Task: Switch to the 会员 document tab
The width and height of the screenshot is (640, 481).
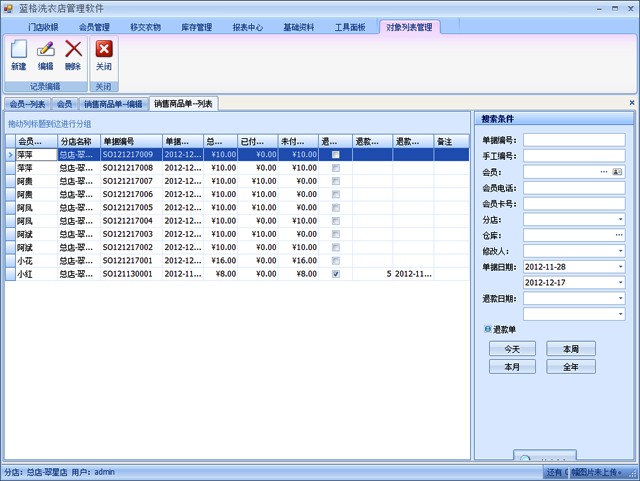Action: pos(64,104)
